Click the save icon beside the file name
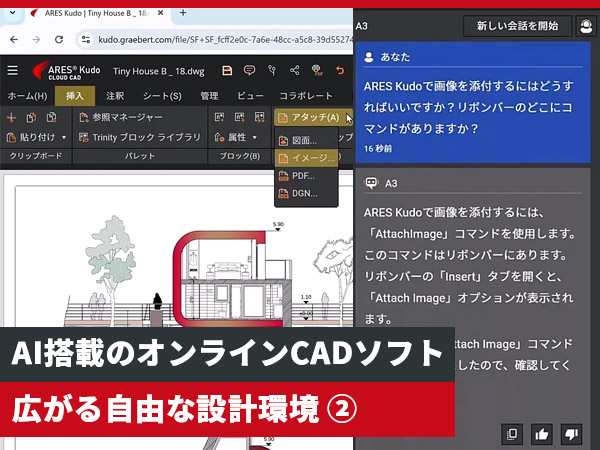Screen dimensions: 600x450 click(227, 71)
